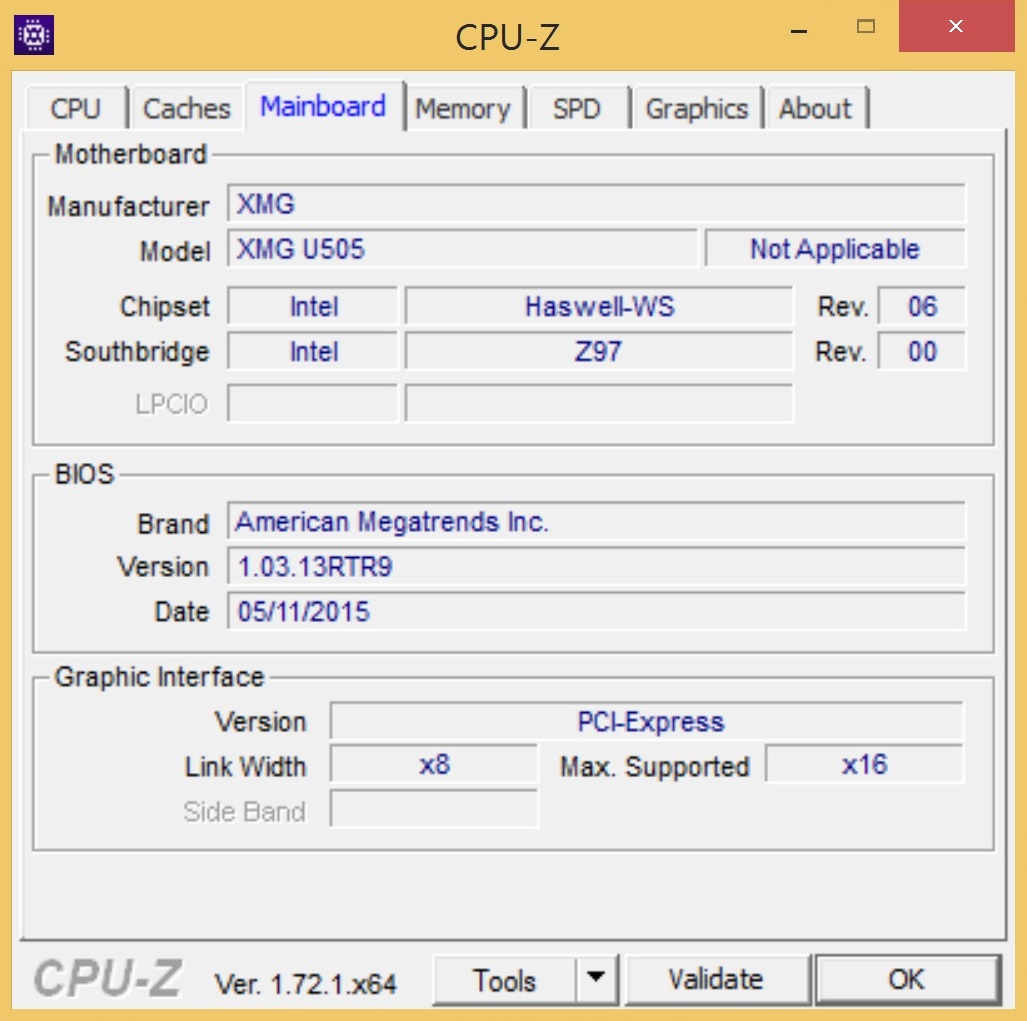The width and height of the screenshot is (1027, 1021).
Task: Click the Validate button
Action: coord(716,980)
